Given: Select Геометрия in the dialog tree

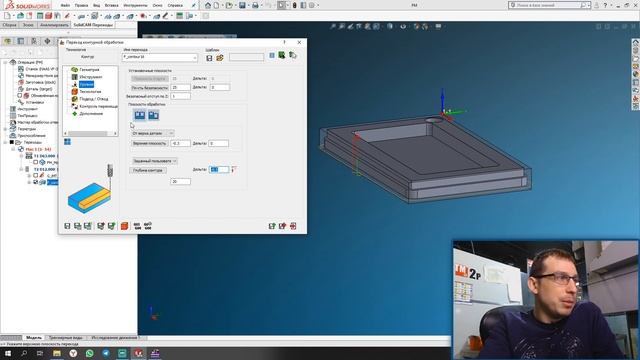Looking at the screenshot, I should click(x=89, y=69).
